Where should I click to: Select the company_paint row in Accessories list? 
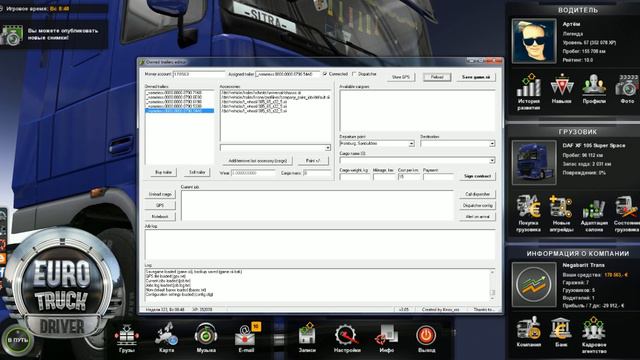[x=275, y=97]
